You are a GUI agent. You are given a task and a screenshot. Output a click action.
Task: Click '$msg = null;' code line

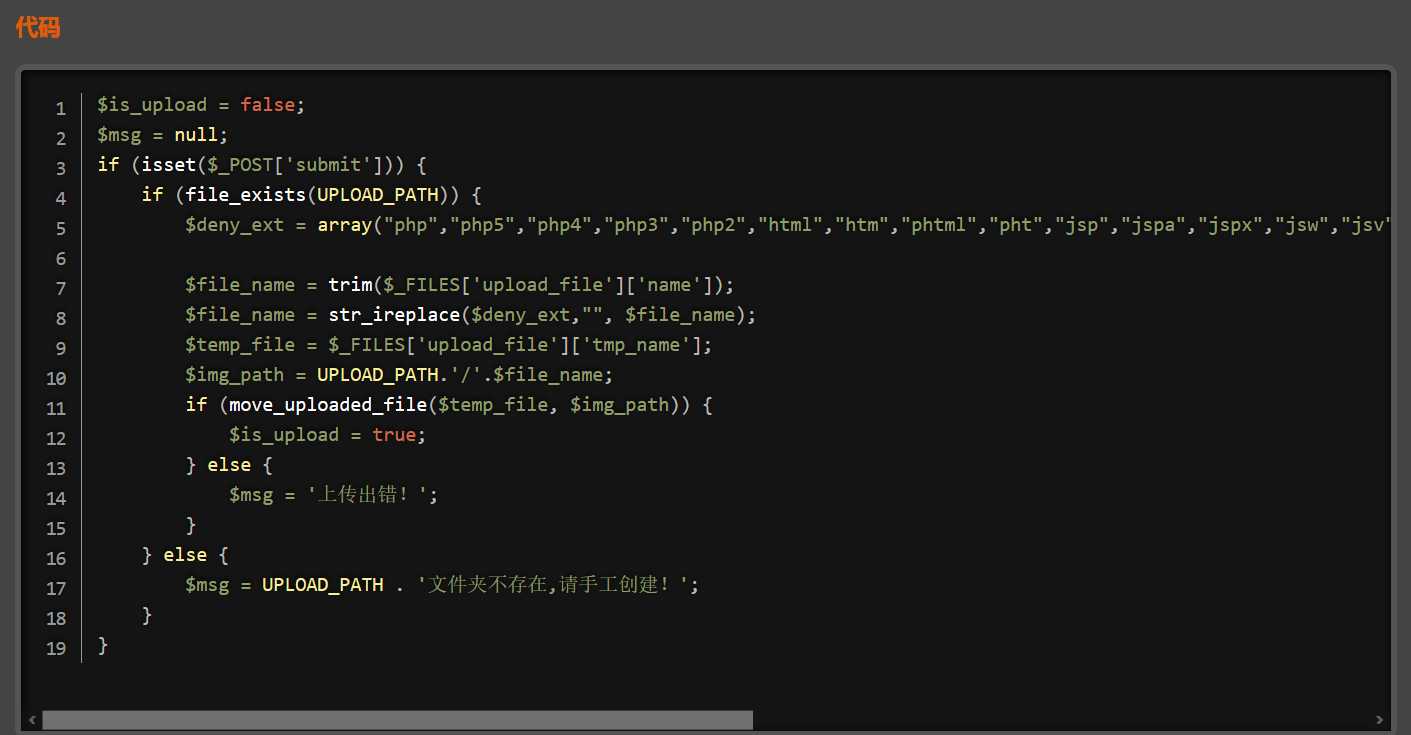pos(163,135)
